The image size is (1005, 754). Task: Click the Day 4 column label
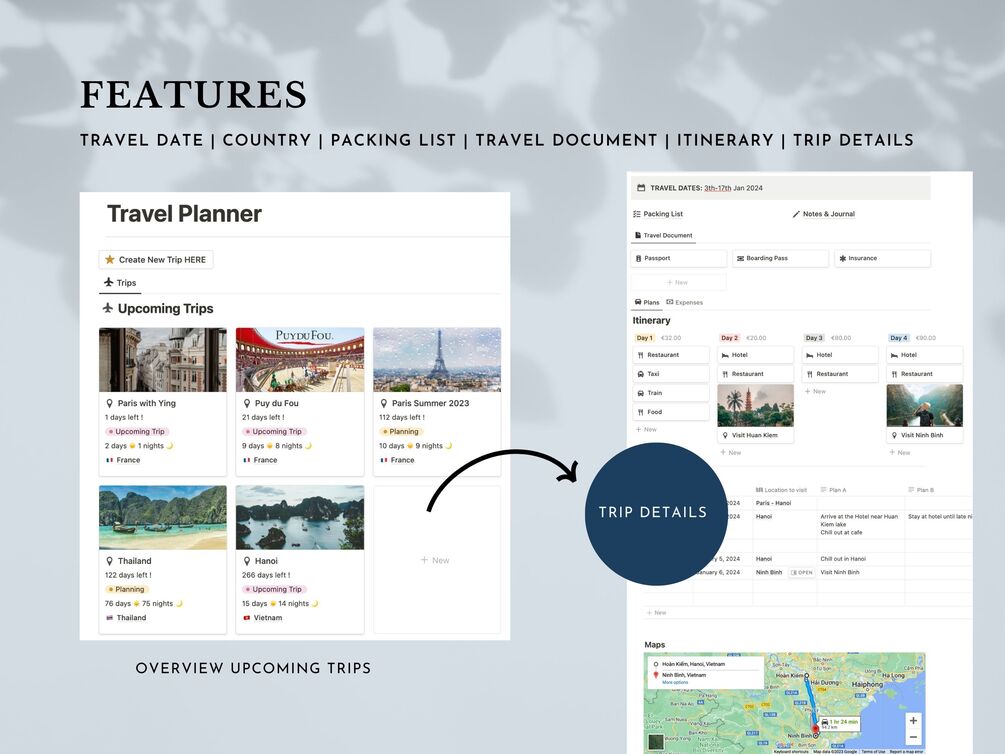tap(899, 338)
